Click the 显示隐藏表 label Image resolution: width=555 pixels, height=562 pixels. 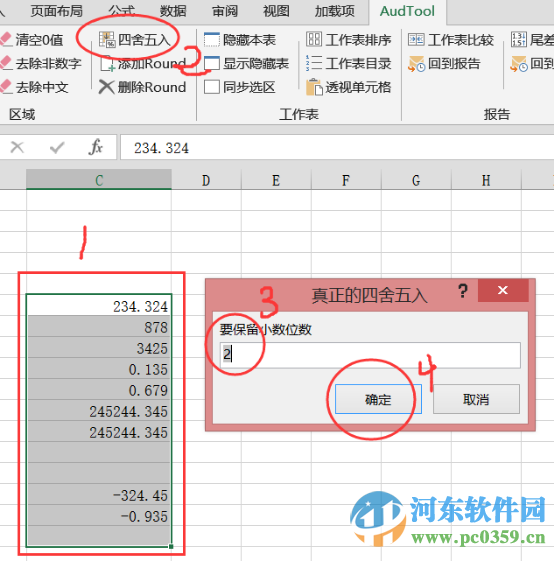[x=256, y=63]
